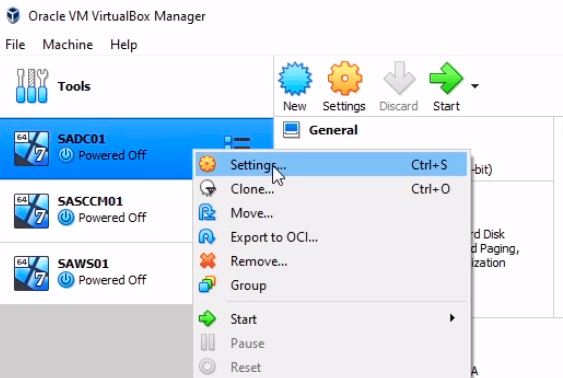The width and height of the screenshot is (563, 378).
Task: Click the Windows 7 icon of SADC01
Action: (x=31, y=148)
